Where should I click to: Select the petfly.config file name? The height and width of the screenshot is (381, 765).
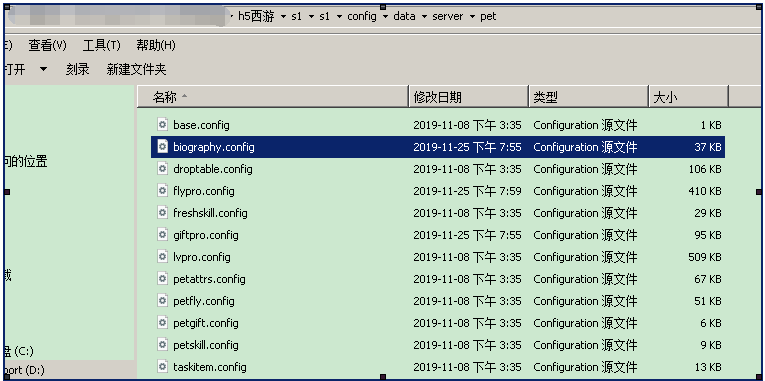point(203,301)
